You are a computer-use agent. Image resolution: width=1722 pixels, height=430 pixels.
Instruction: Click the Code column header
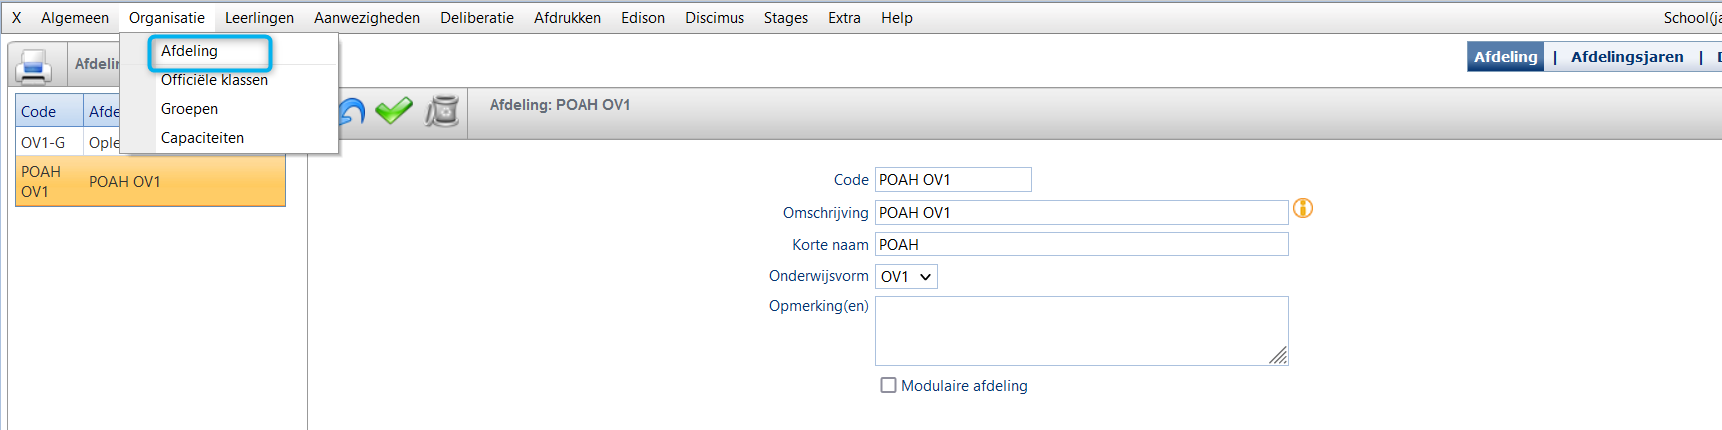(49, 112)
